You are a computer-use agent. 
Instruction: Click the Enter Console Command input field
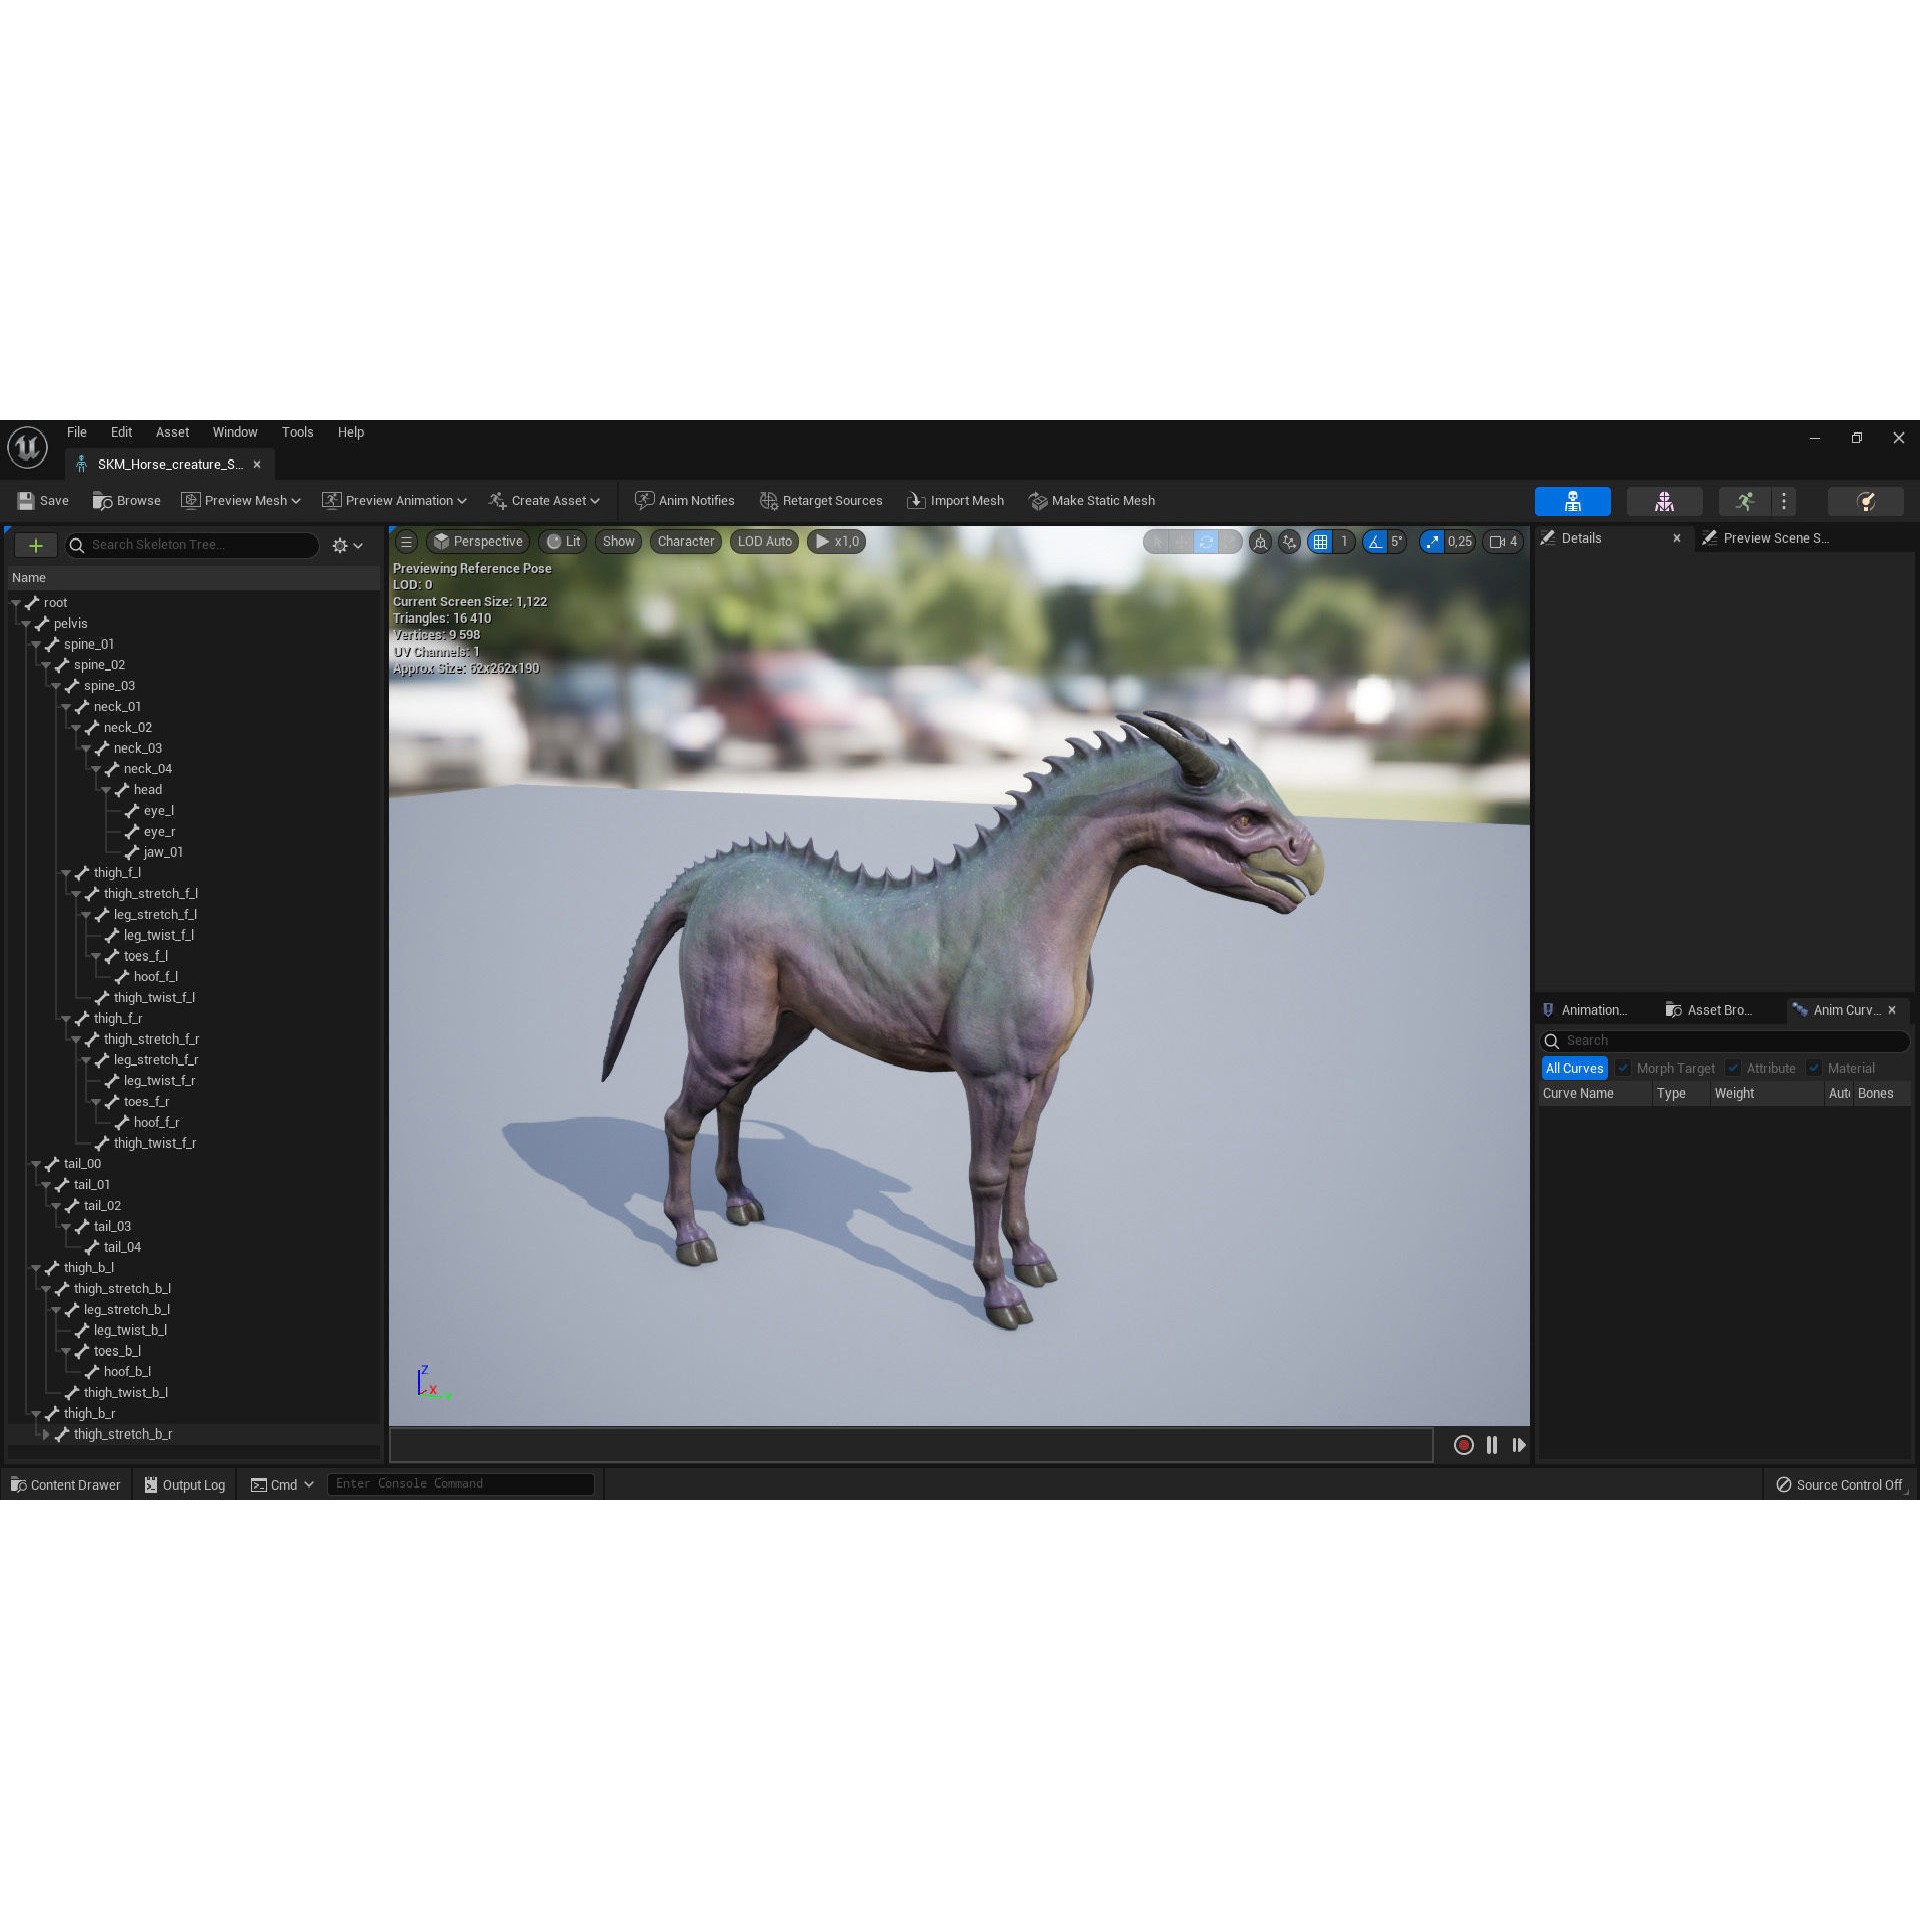[x=460, y=1484]
